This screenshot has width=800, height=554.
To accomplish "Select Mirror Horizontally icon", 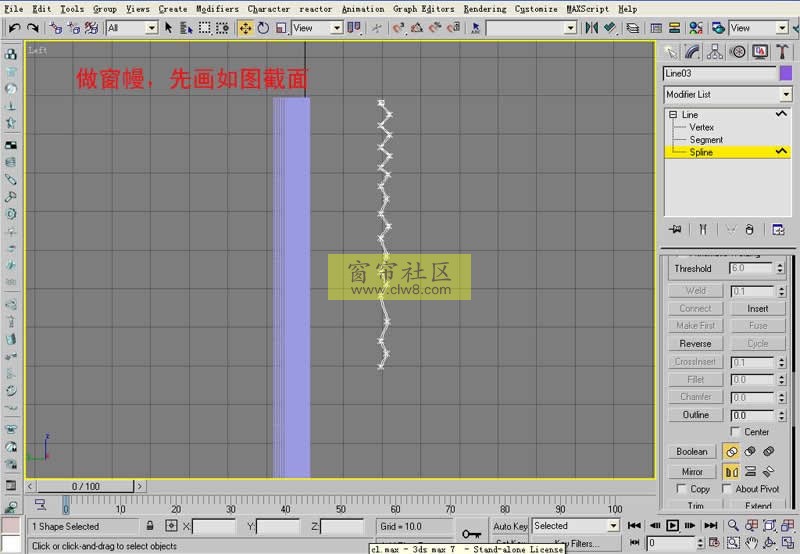I will coord(731,471).
